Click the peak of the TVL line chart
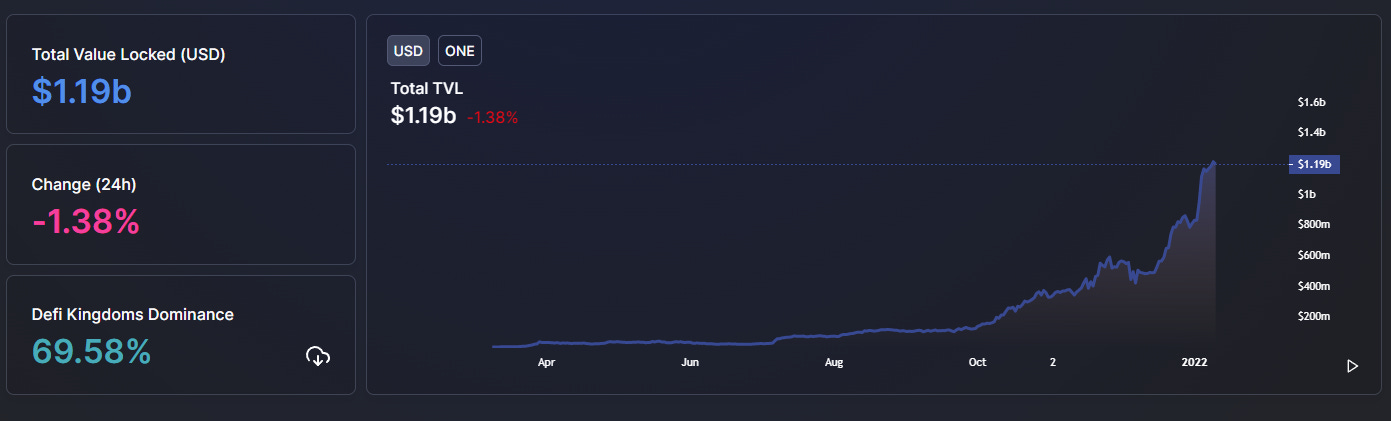This screenshot has width=1391, height=421. [1214, 161]
